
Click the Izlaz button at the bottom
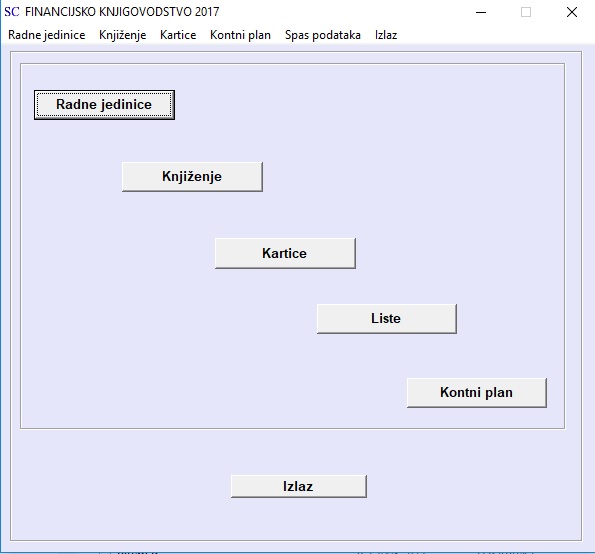(x=299, y=486)
